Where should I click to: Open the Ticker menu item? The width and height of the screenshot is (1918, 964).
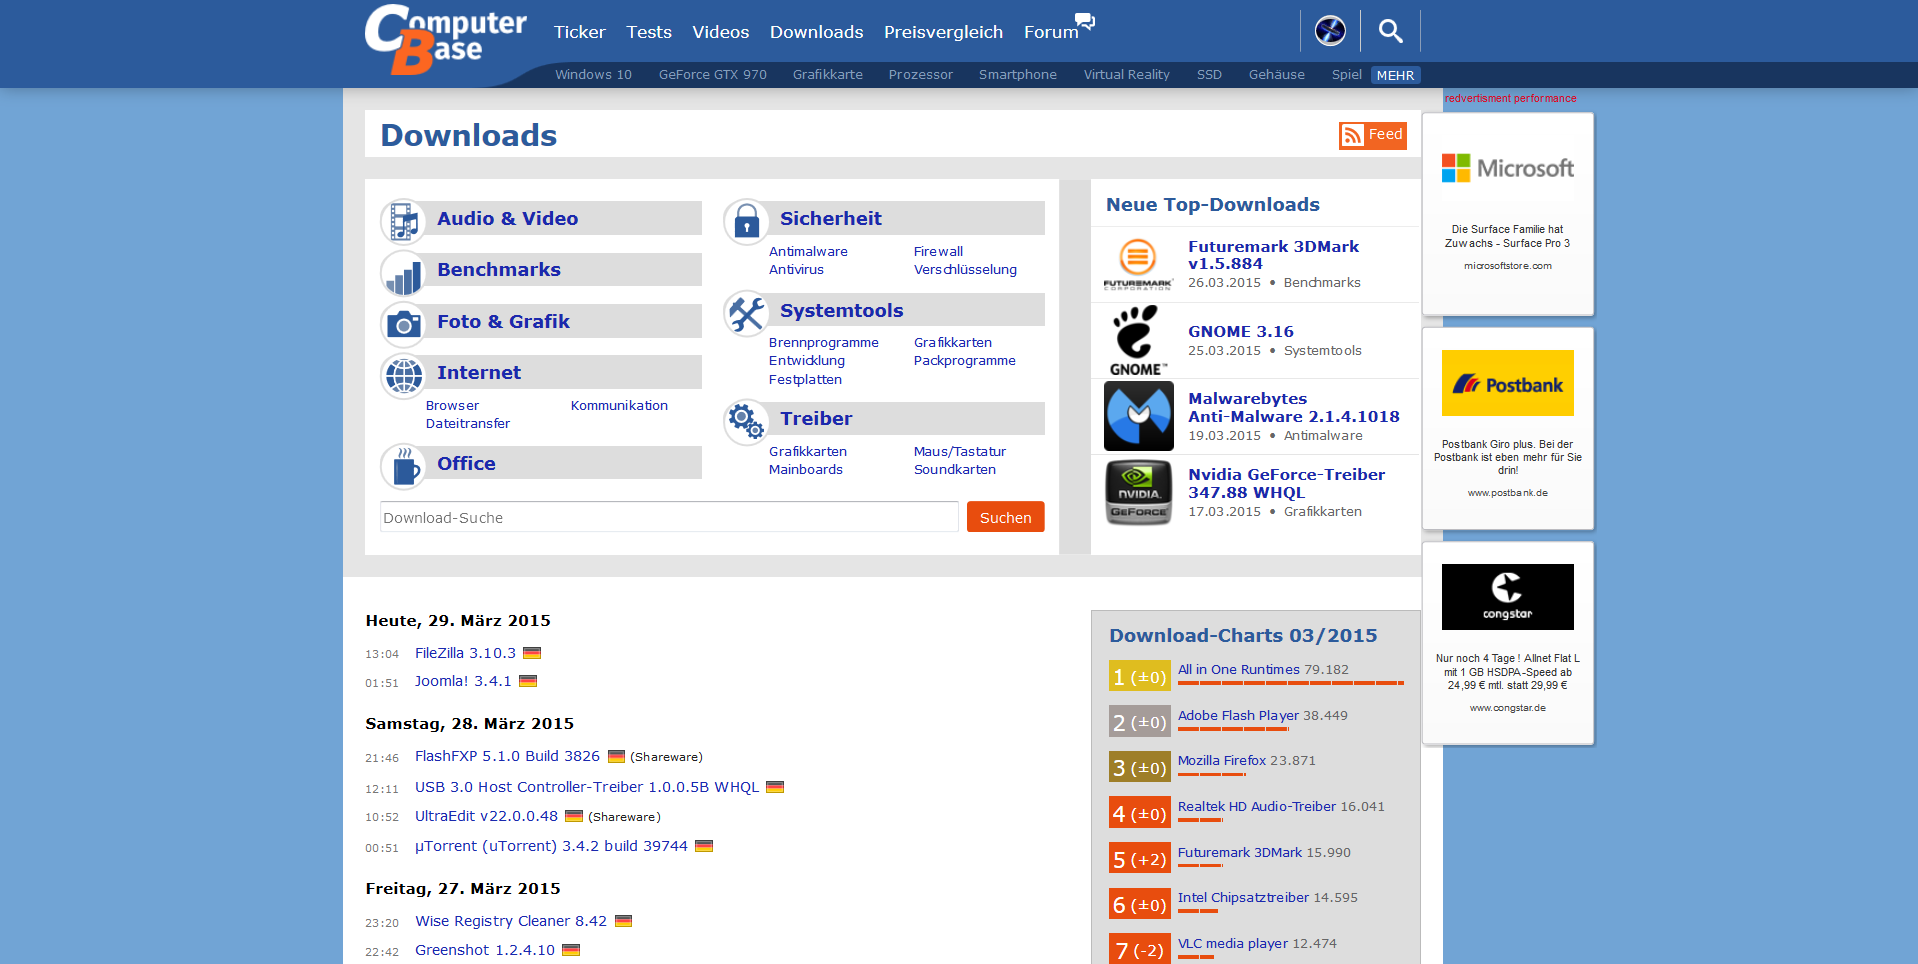[580, 32]
